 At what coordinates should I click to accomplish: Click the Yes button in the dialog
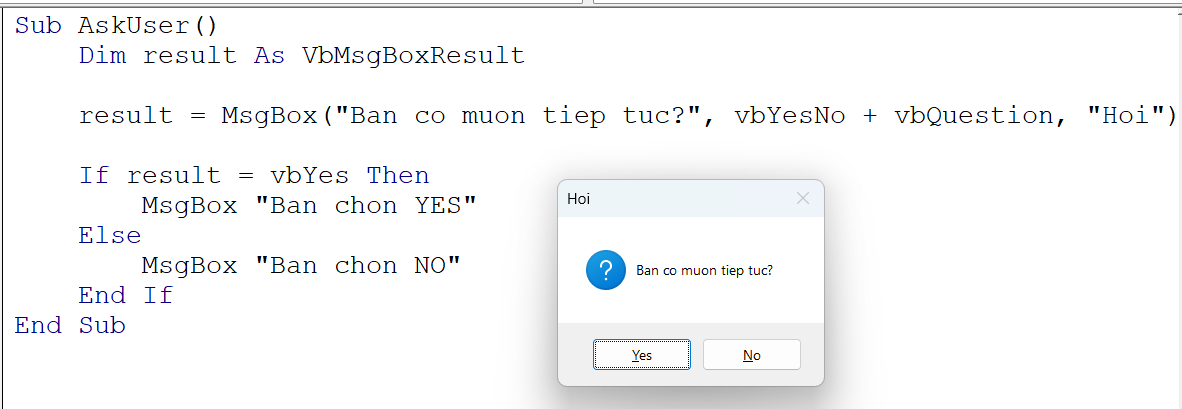click(641, 355)
